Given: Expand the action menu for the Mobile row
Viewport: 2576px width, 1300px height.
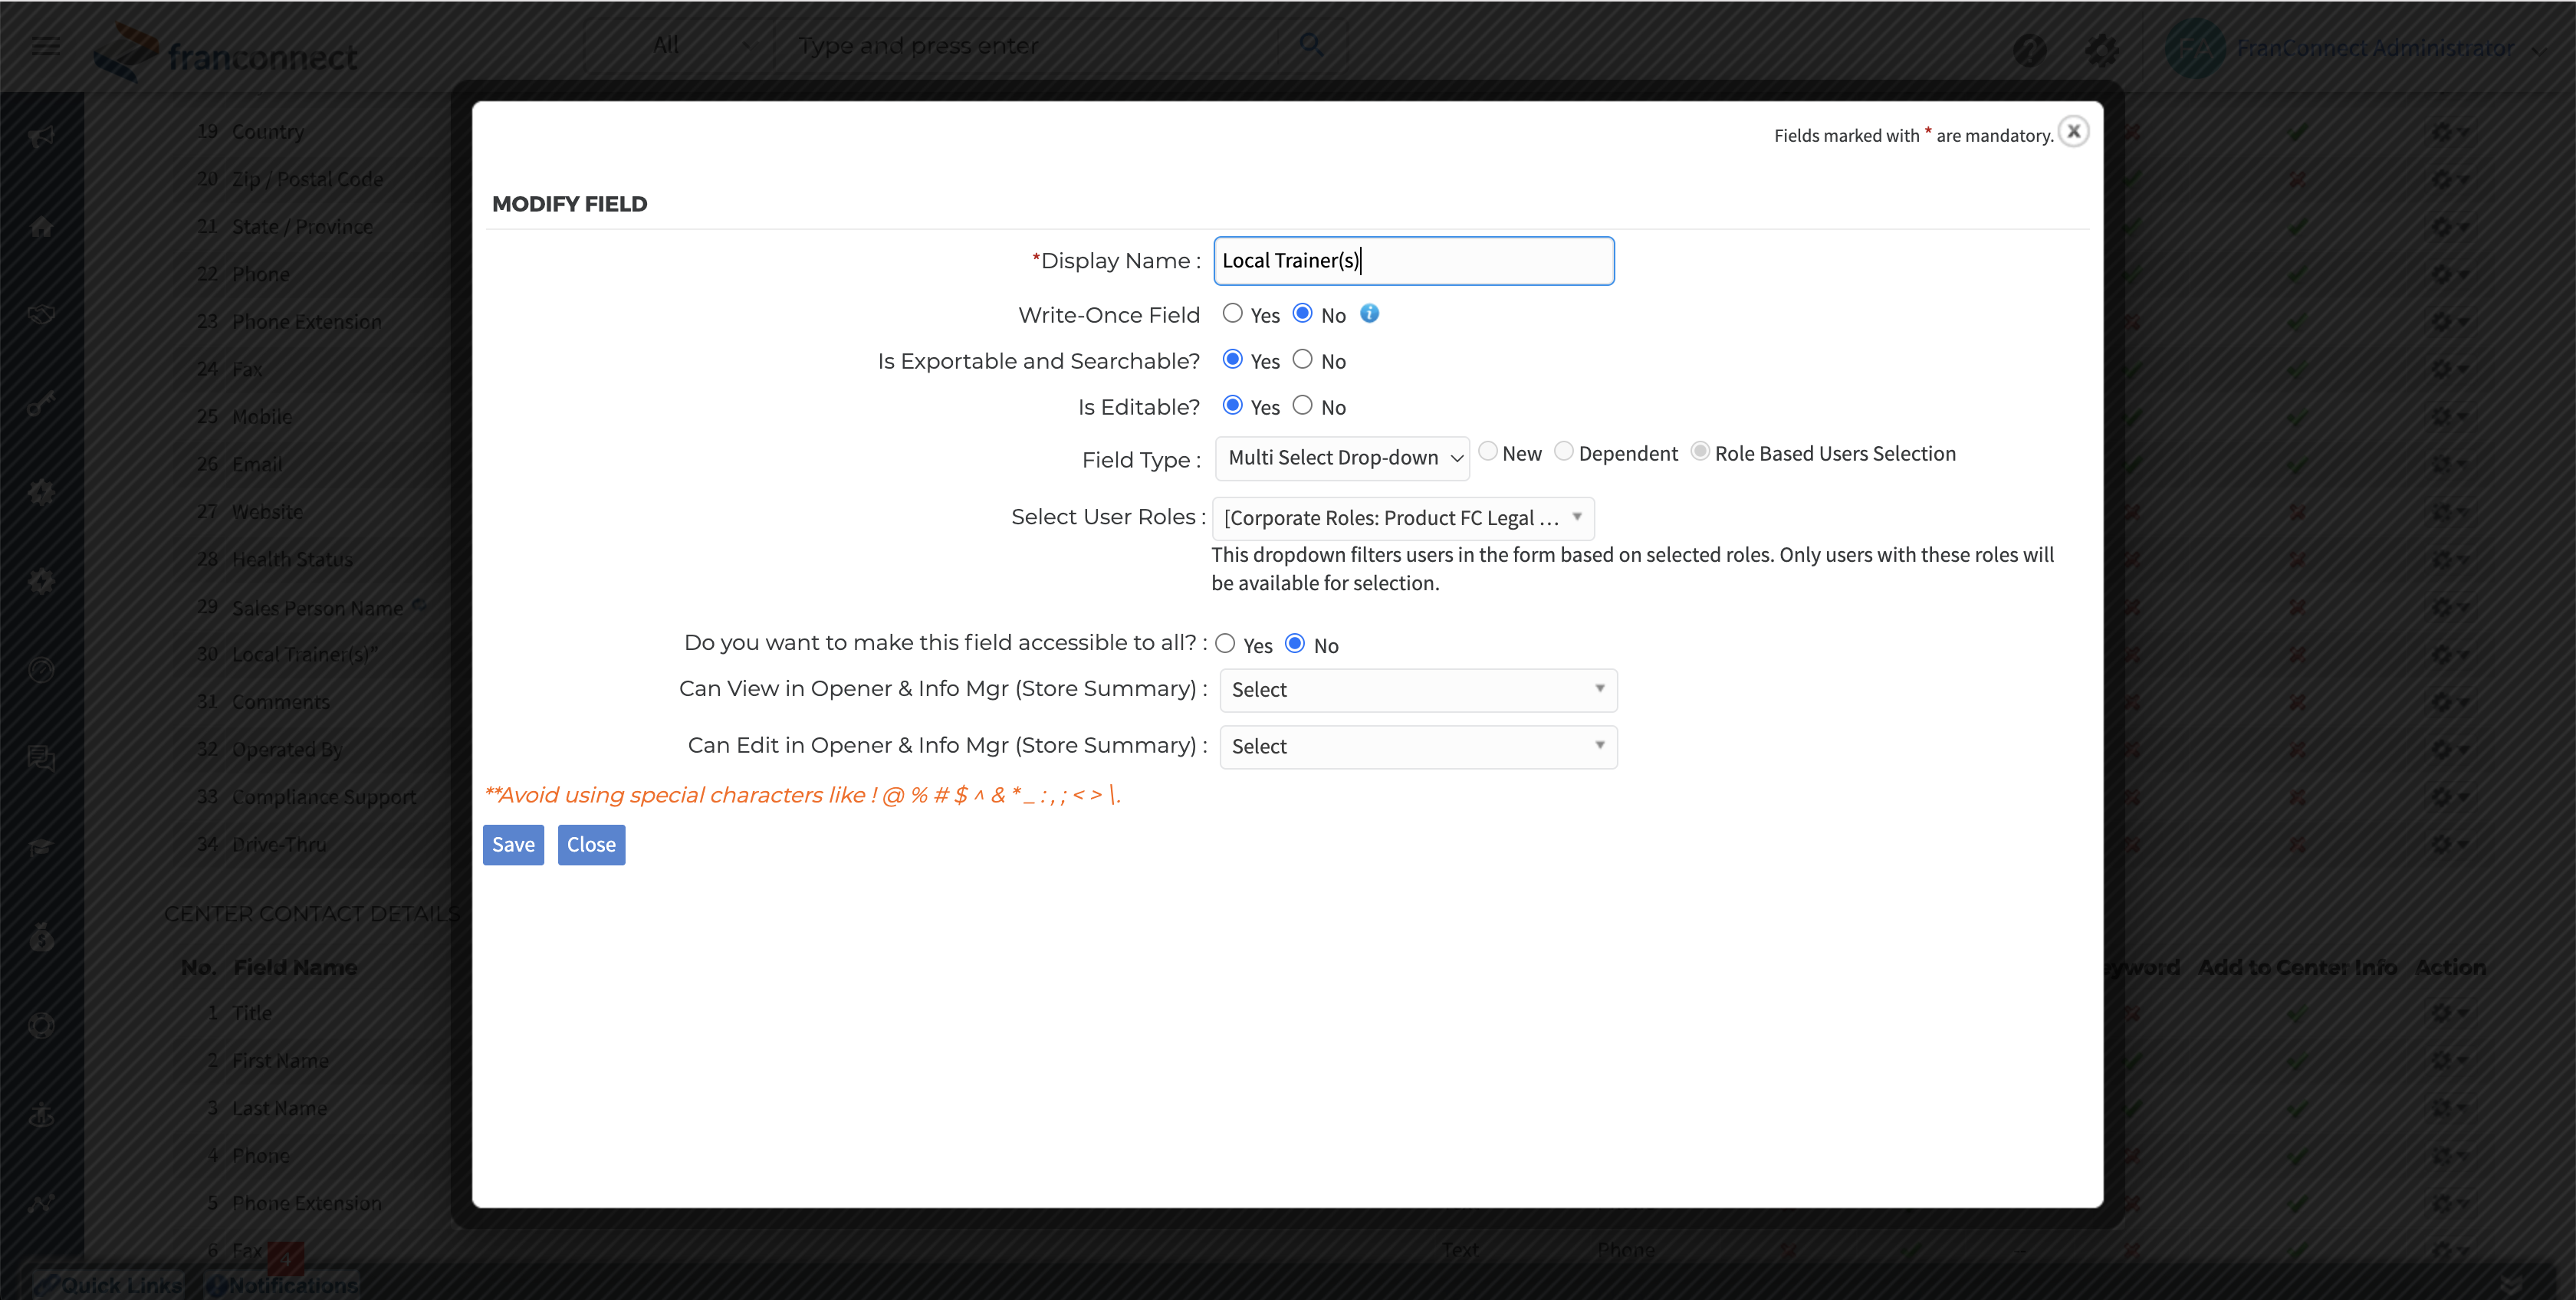Looking at the screenshot, I should tap(2449, 417).
